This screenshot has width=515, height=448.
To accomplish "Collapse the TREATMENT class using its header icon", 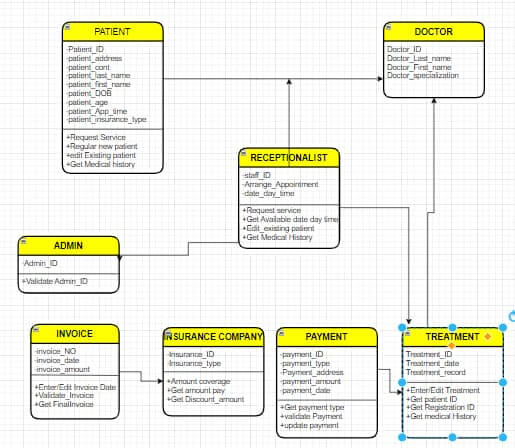I will coord(408,333).
